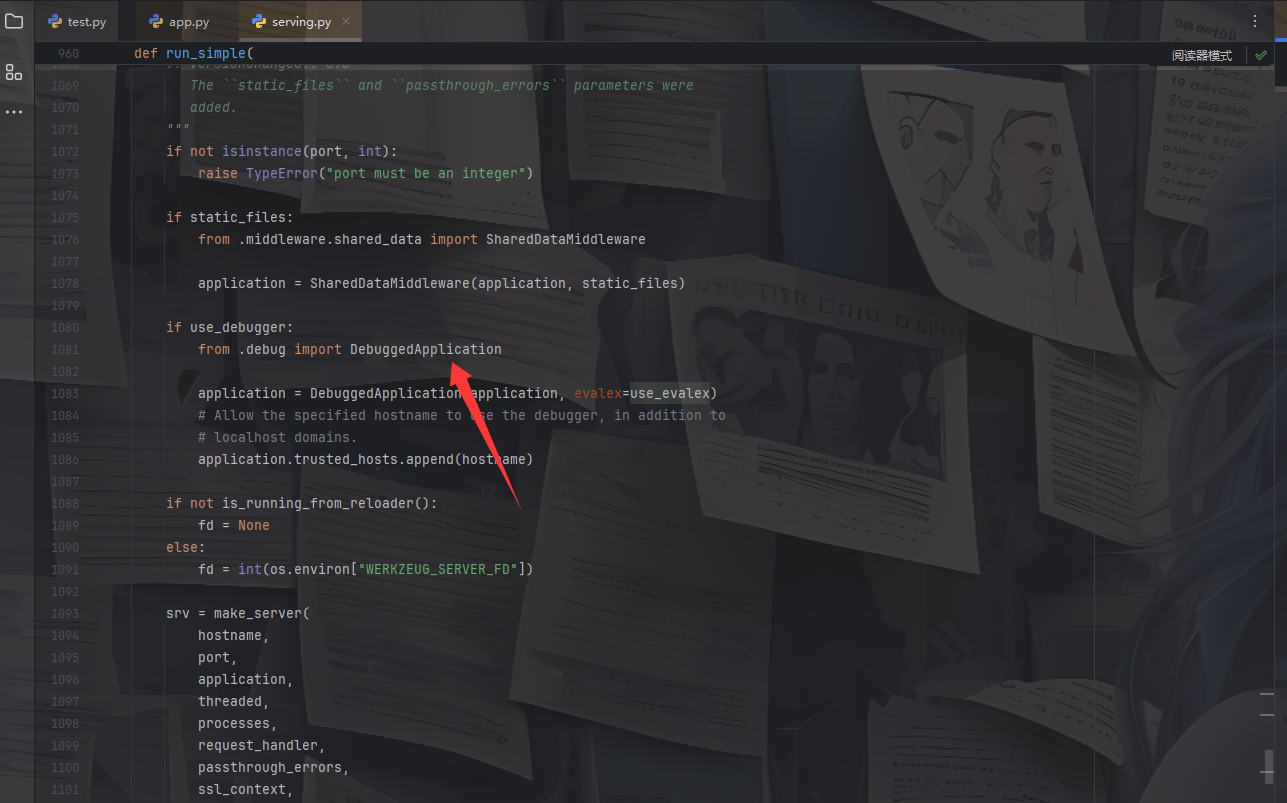The width and height of the screenshot is (1287, 803).
Task: Show more tool windows via ellipsis icon
Action: point(14,112)
